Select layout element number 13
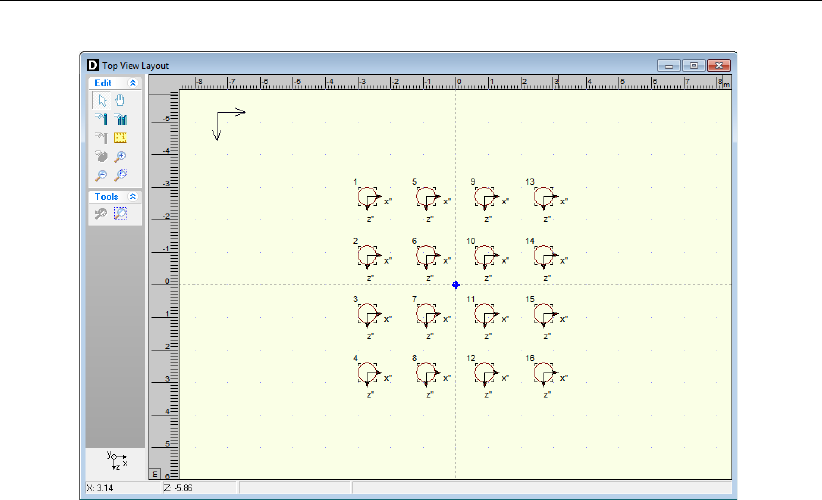The height and width of the screenshot is (500, 822). (544, 198)
